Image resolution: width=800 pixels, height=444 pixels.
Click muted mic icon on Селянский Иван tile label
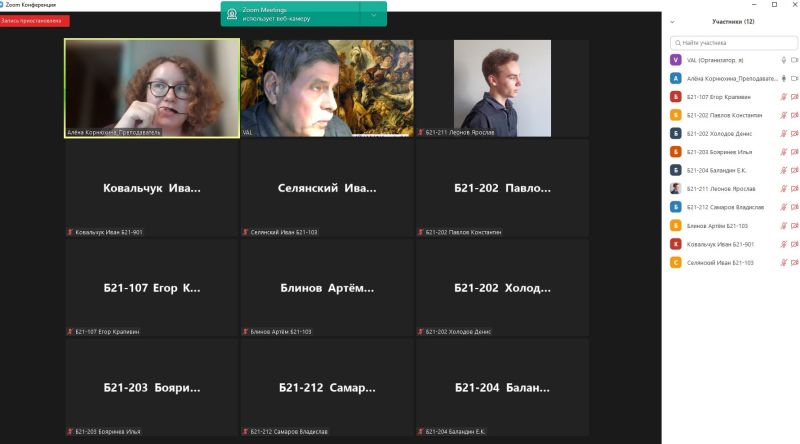coord(245,232)
